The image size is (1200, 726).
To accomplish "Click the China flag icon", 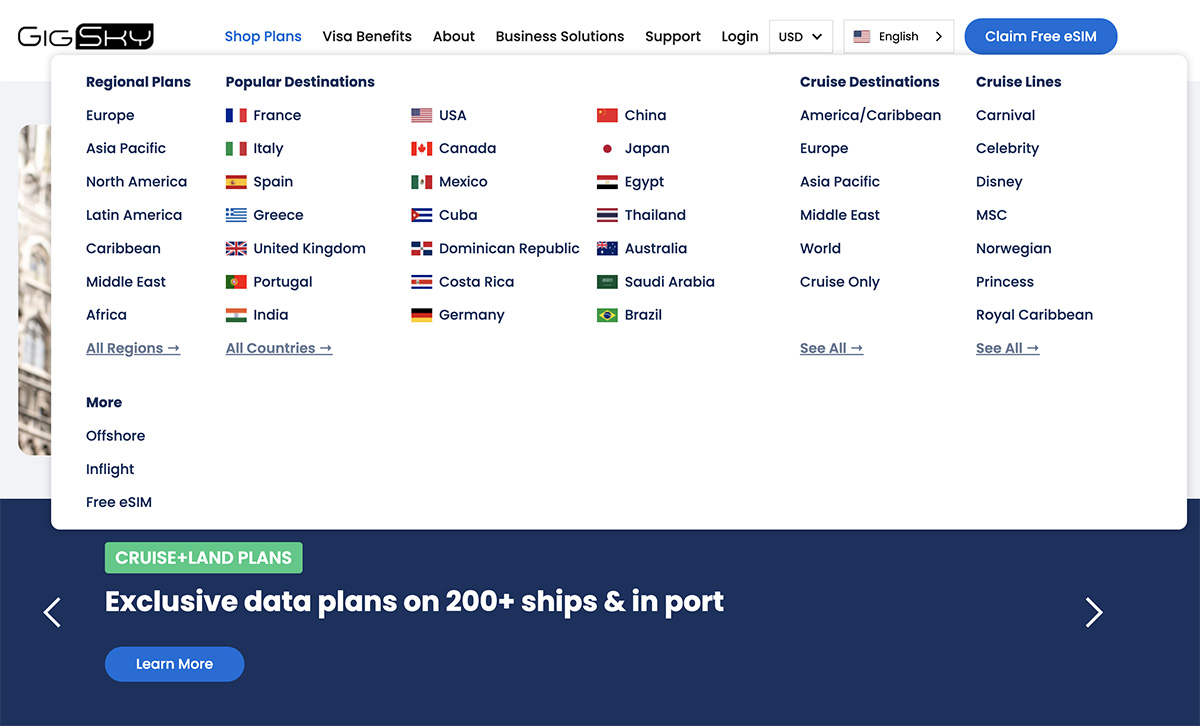I will tap(607, 115).
